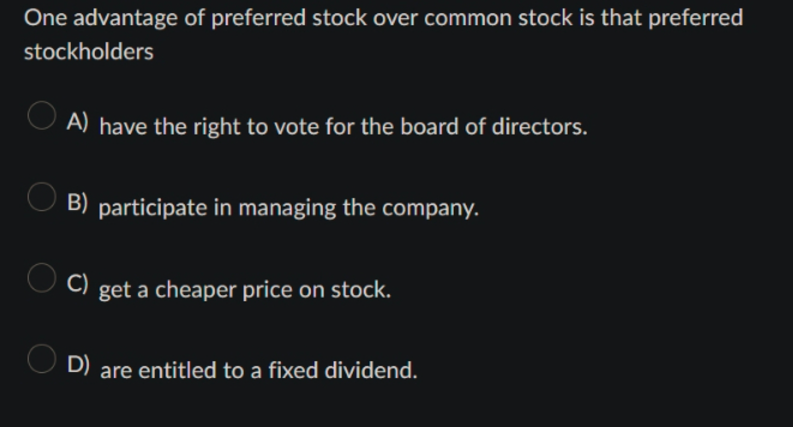Screen dimensions: 793x427
Task: Click the 'B)' option letter label
Action: pos(77,202)
